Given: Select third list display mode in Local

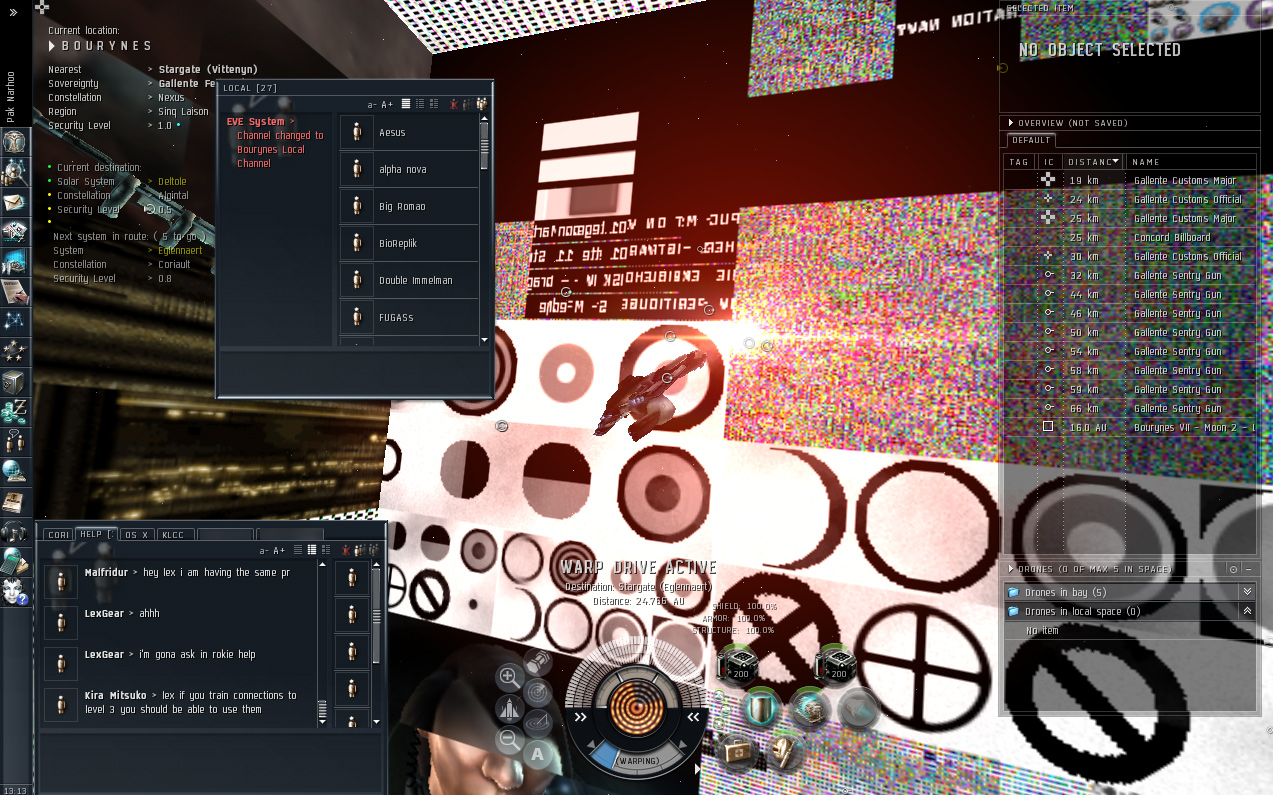Looking at the screenshot, I should [x=434, y=104].
